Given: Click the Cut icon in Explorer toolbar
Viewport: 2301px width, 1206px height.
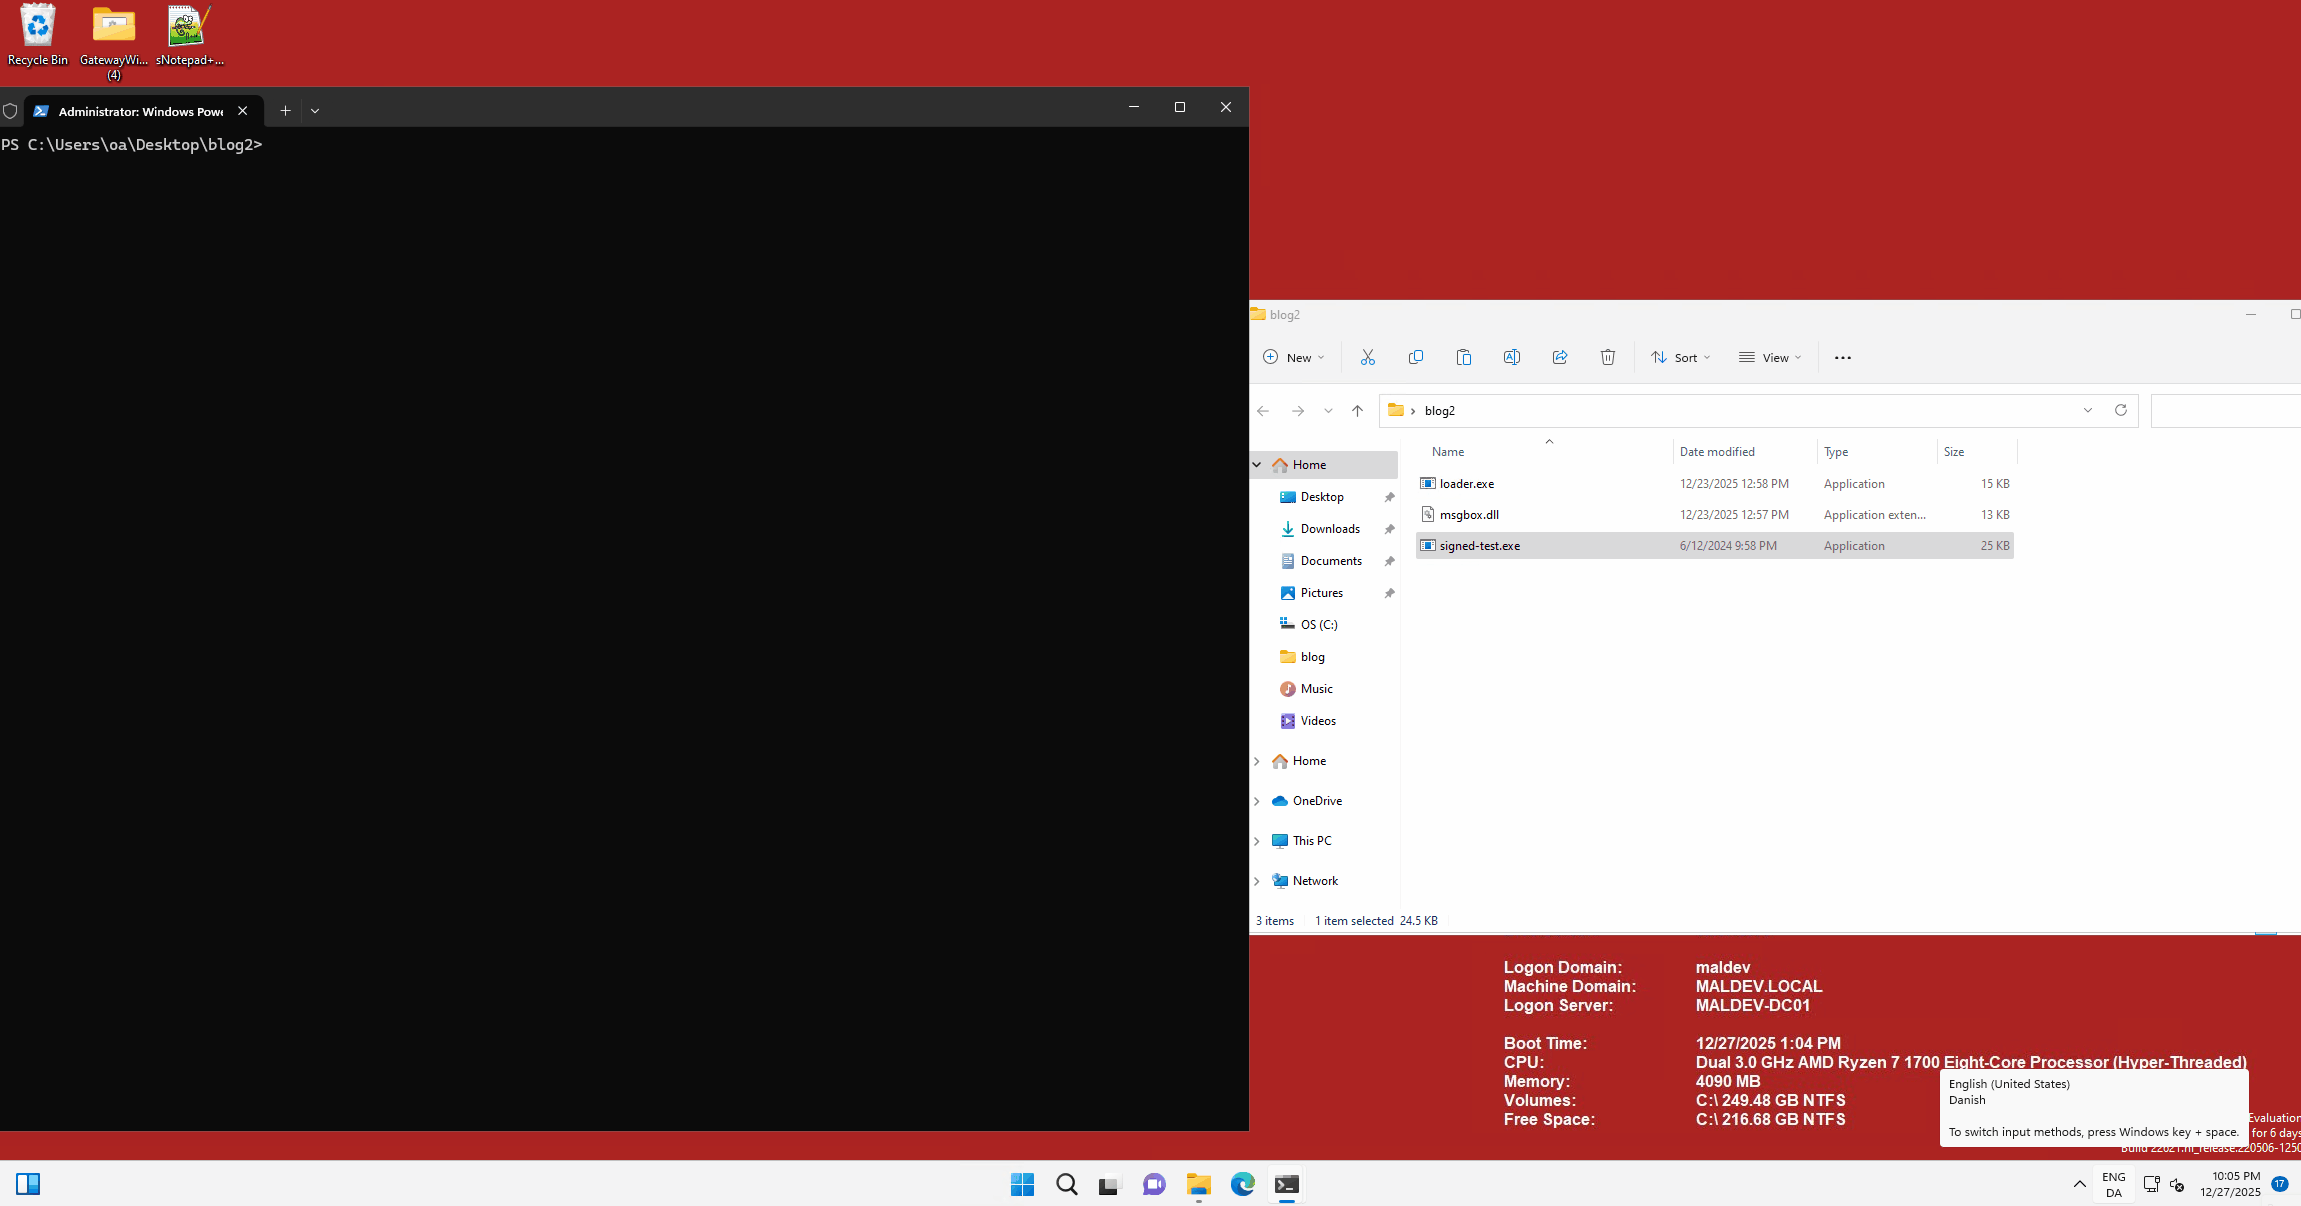Looking at the screenshot, I should coord(1367,357).
